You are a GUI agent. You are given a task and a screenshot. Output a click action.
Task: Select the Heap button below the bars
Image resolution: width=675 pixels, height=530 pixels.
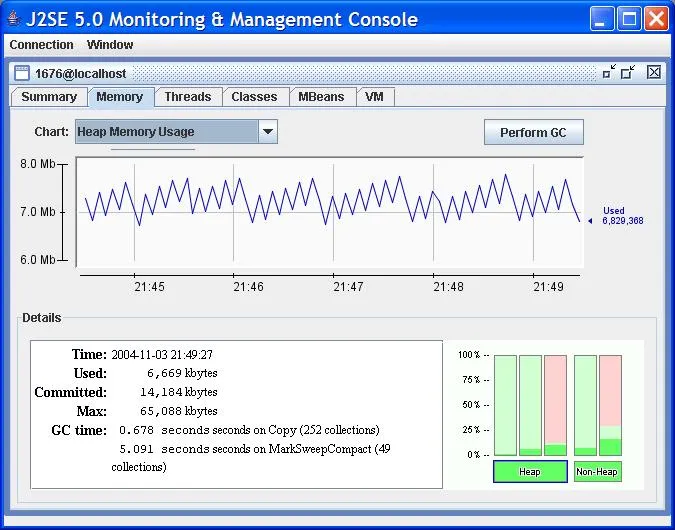click(x=530, y=471)
